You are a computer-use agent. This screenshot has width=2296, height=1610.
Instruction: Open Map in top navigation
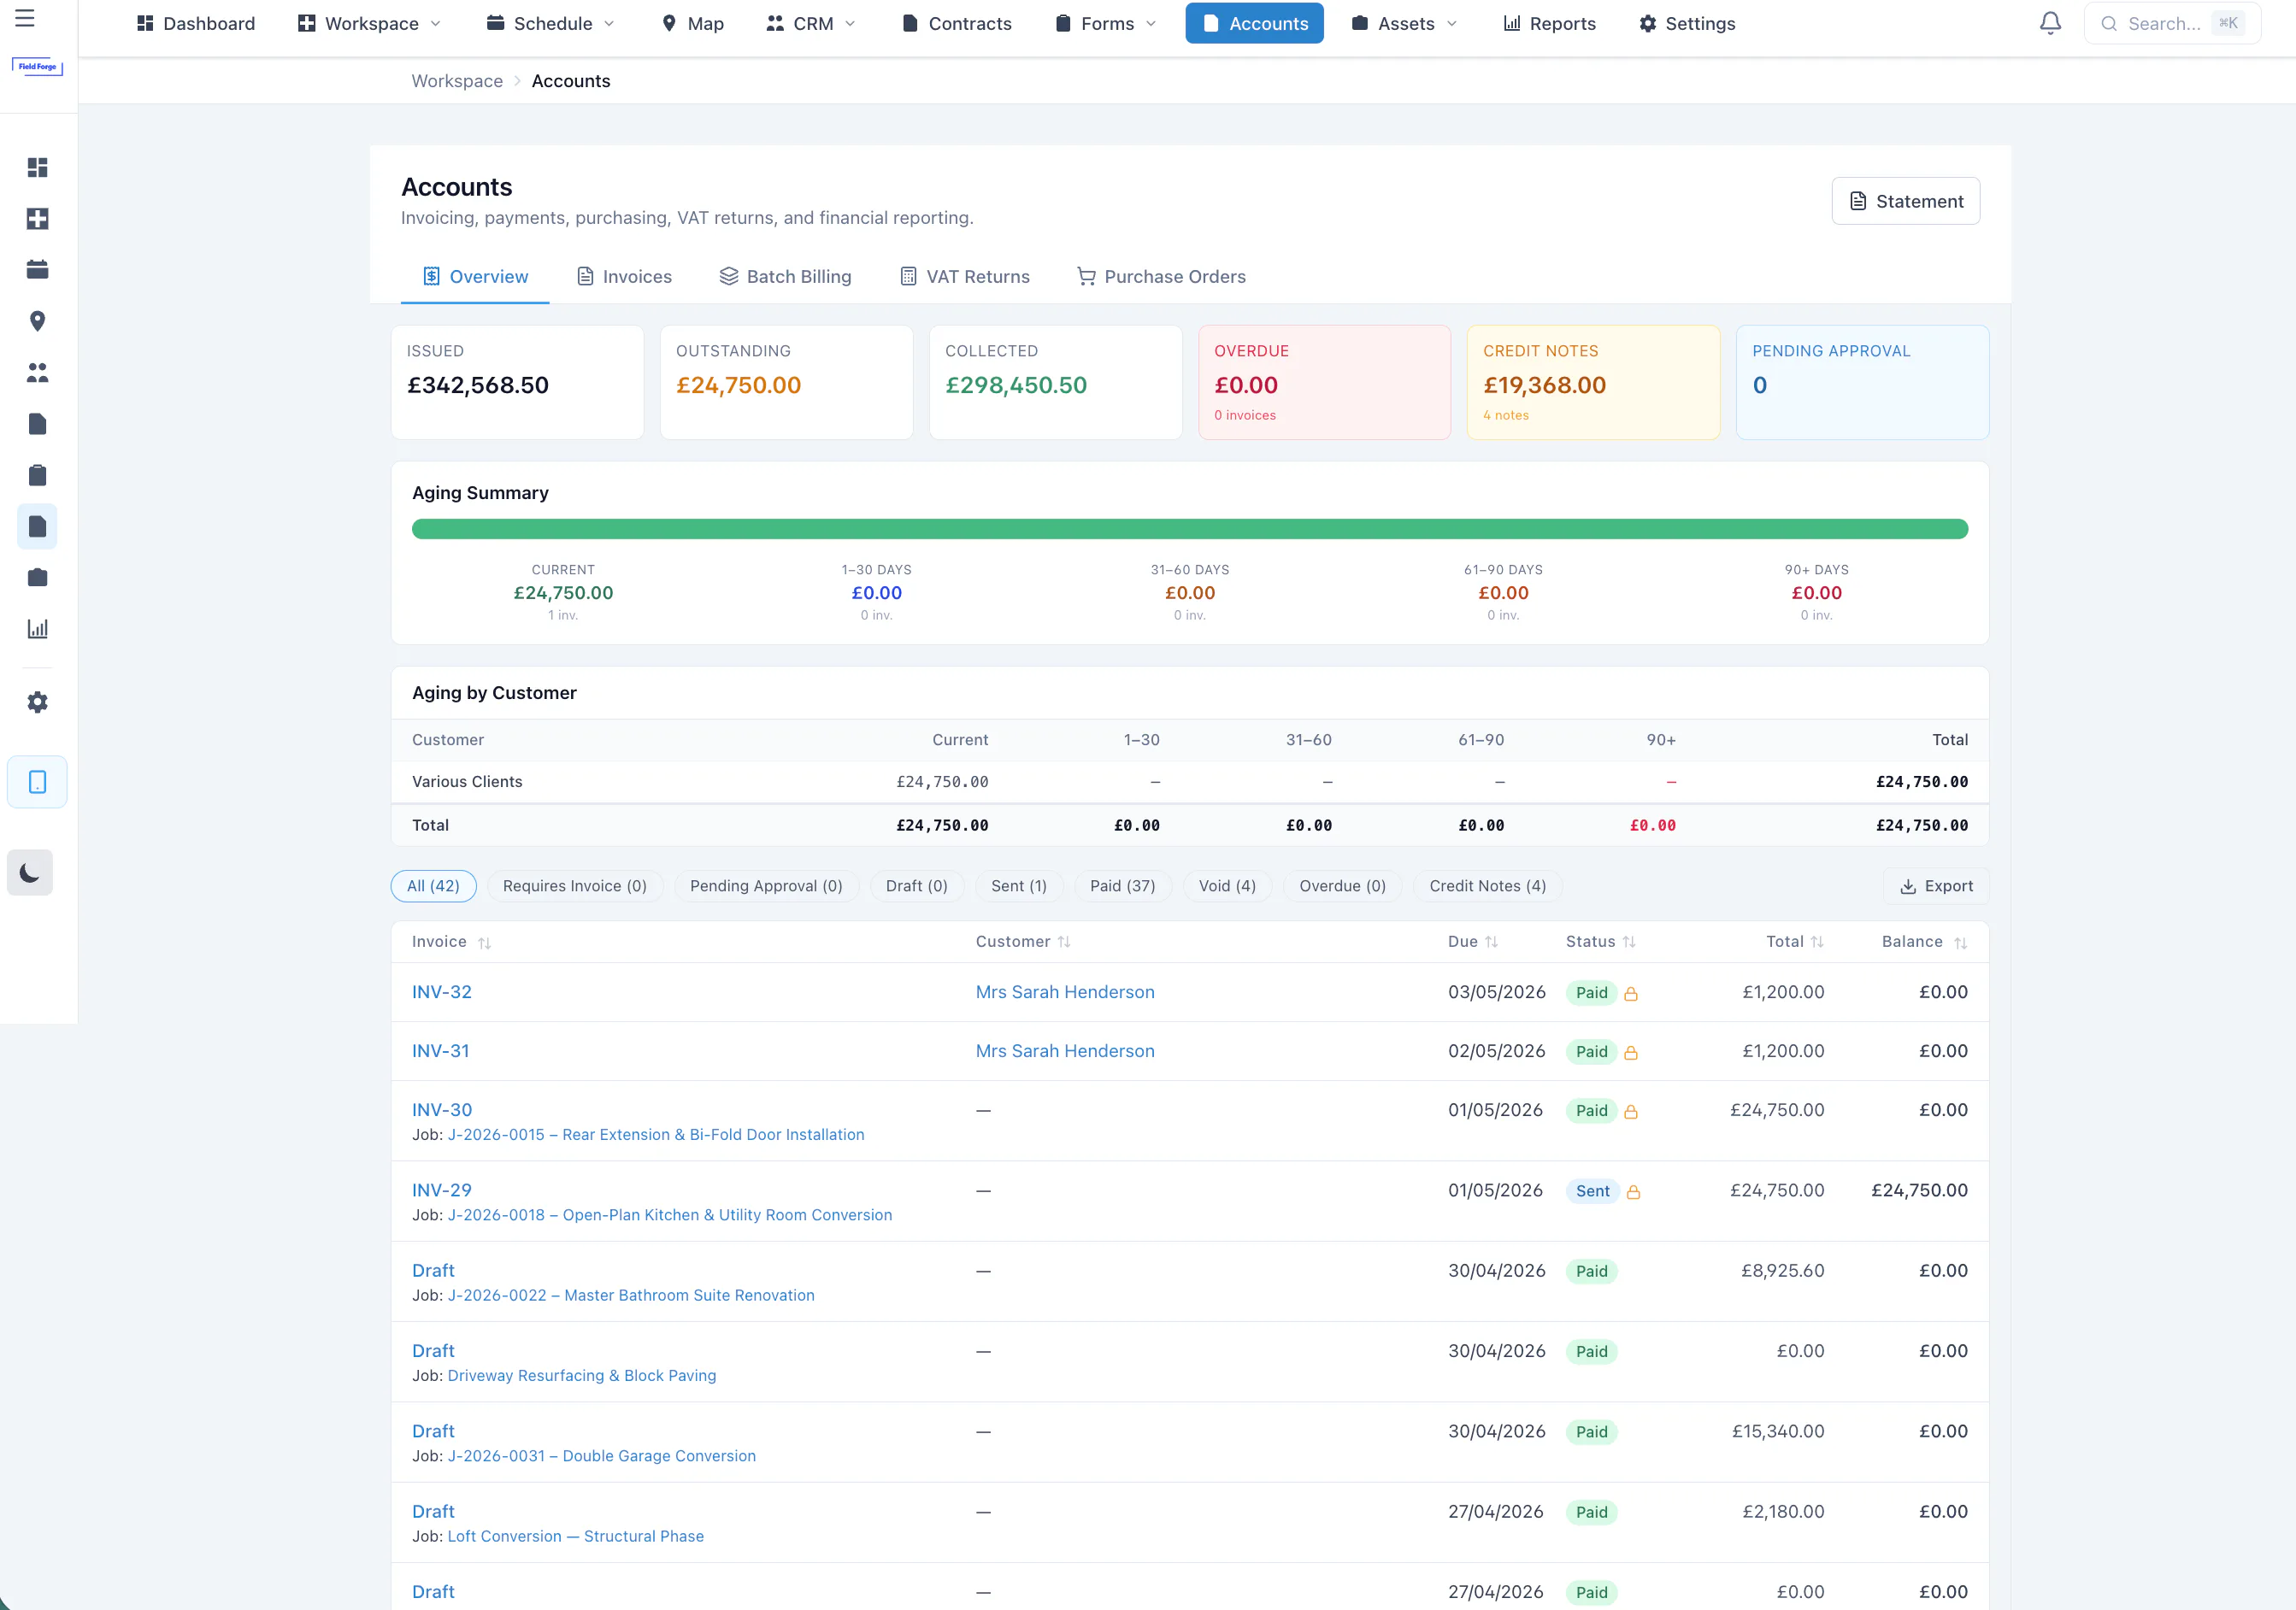(x=693, y=23)
